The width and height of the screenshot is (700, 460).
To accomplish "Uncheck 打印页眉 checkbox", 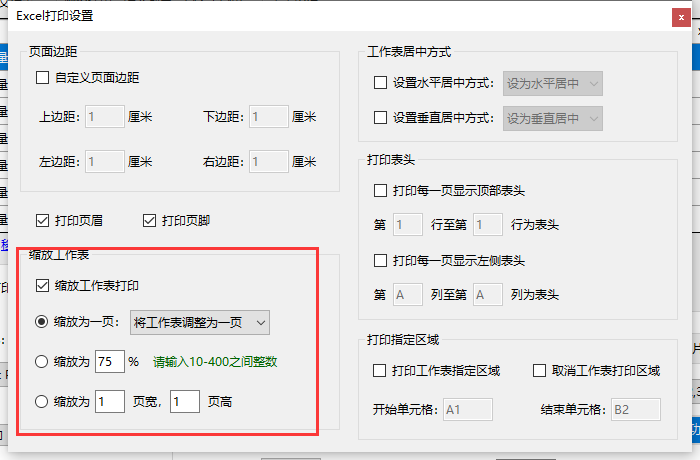I will 42,221.
